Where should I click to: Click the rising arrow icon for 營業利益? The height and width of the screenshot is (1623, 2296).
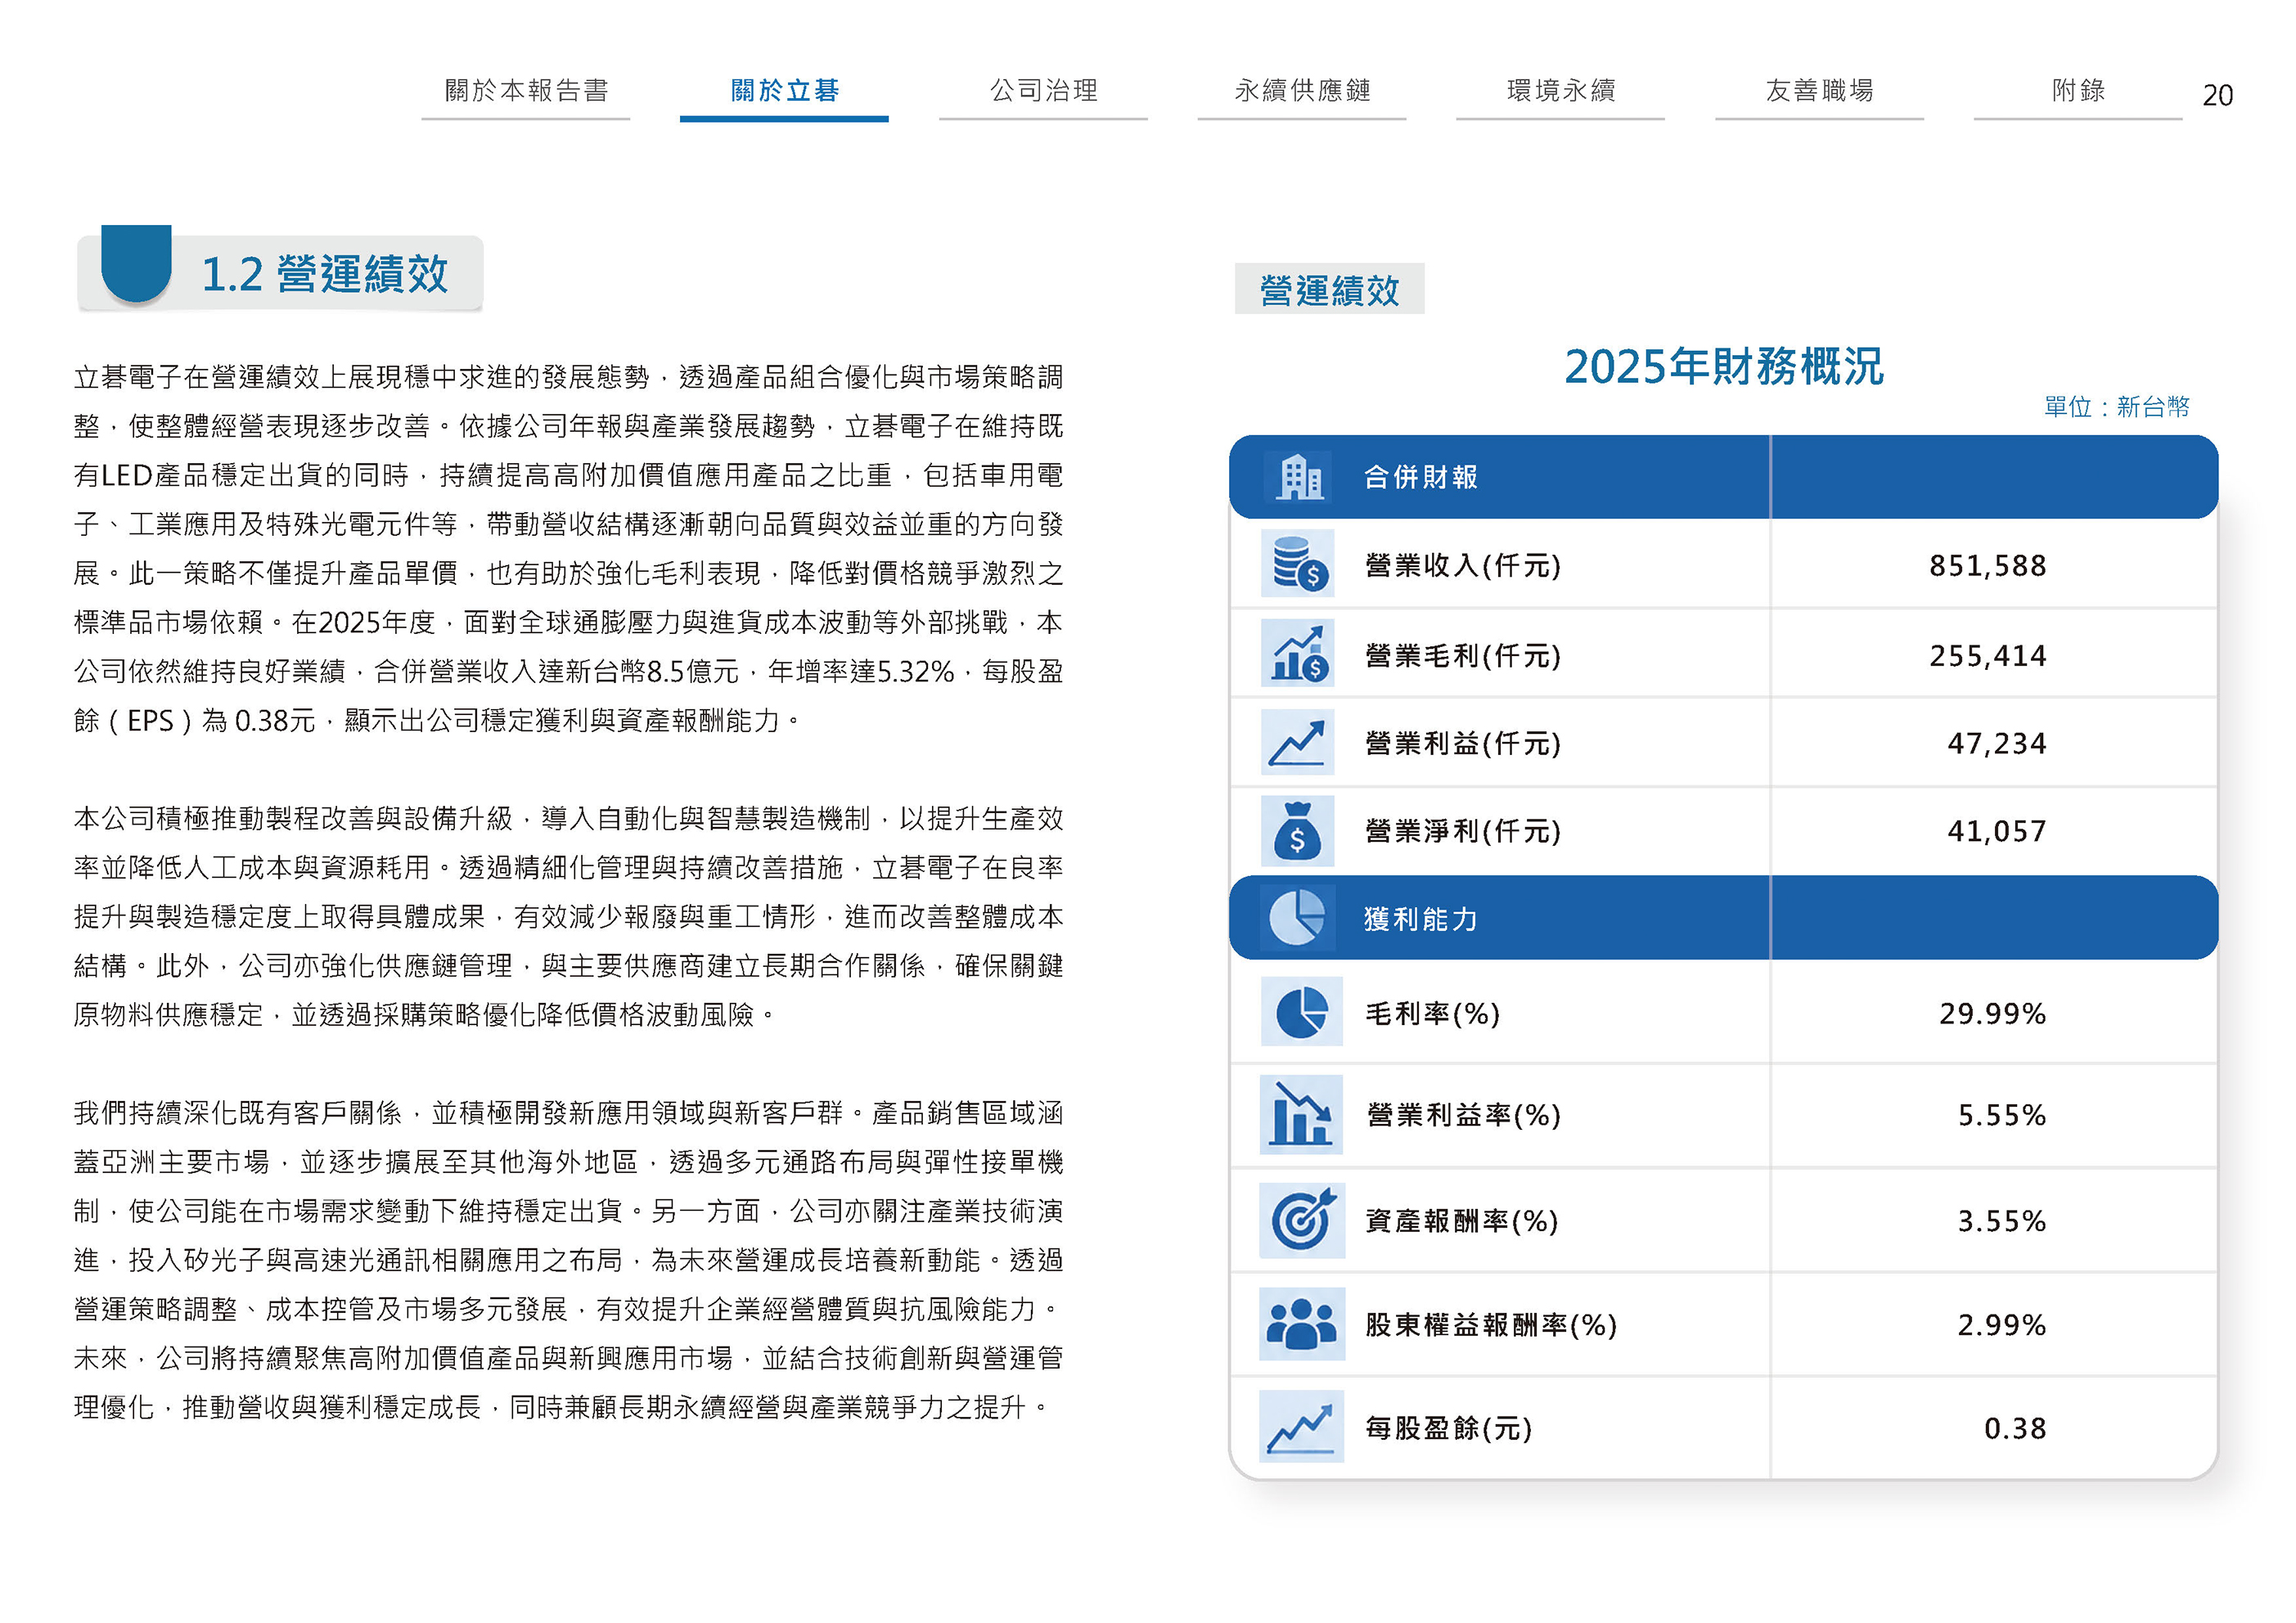point(1298,742)
